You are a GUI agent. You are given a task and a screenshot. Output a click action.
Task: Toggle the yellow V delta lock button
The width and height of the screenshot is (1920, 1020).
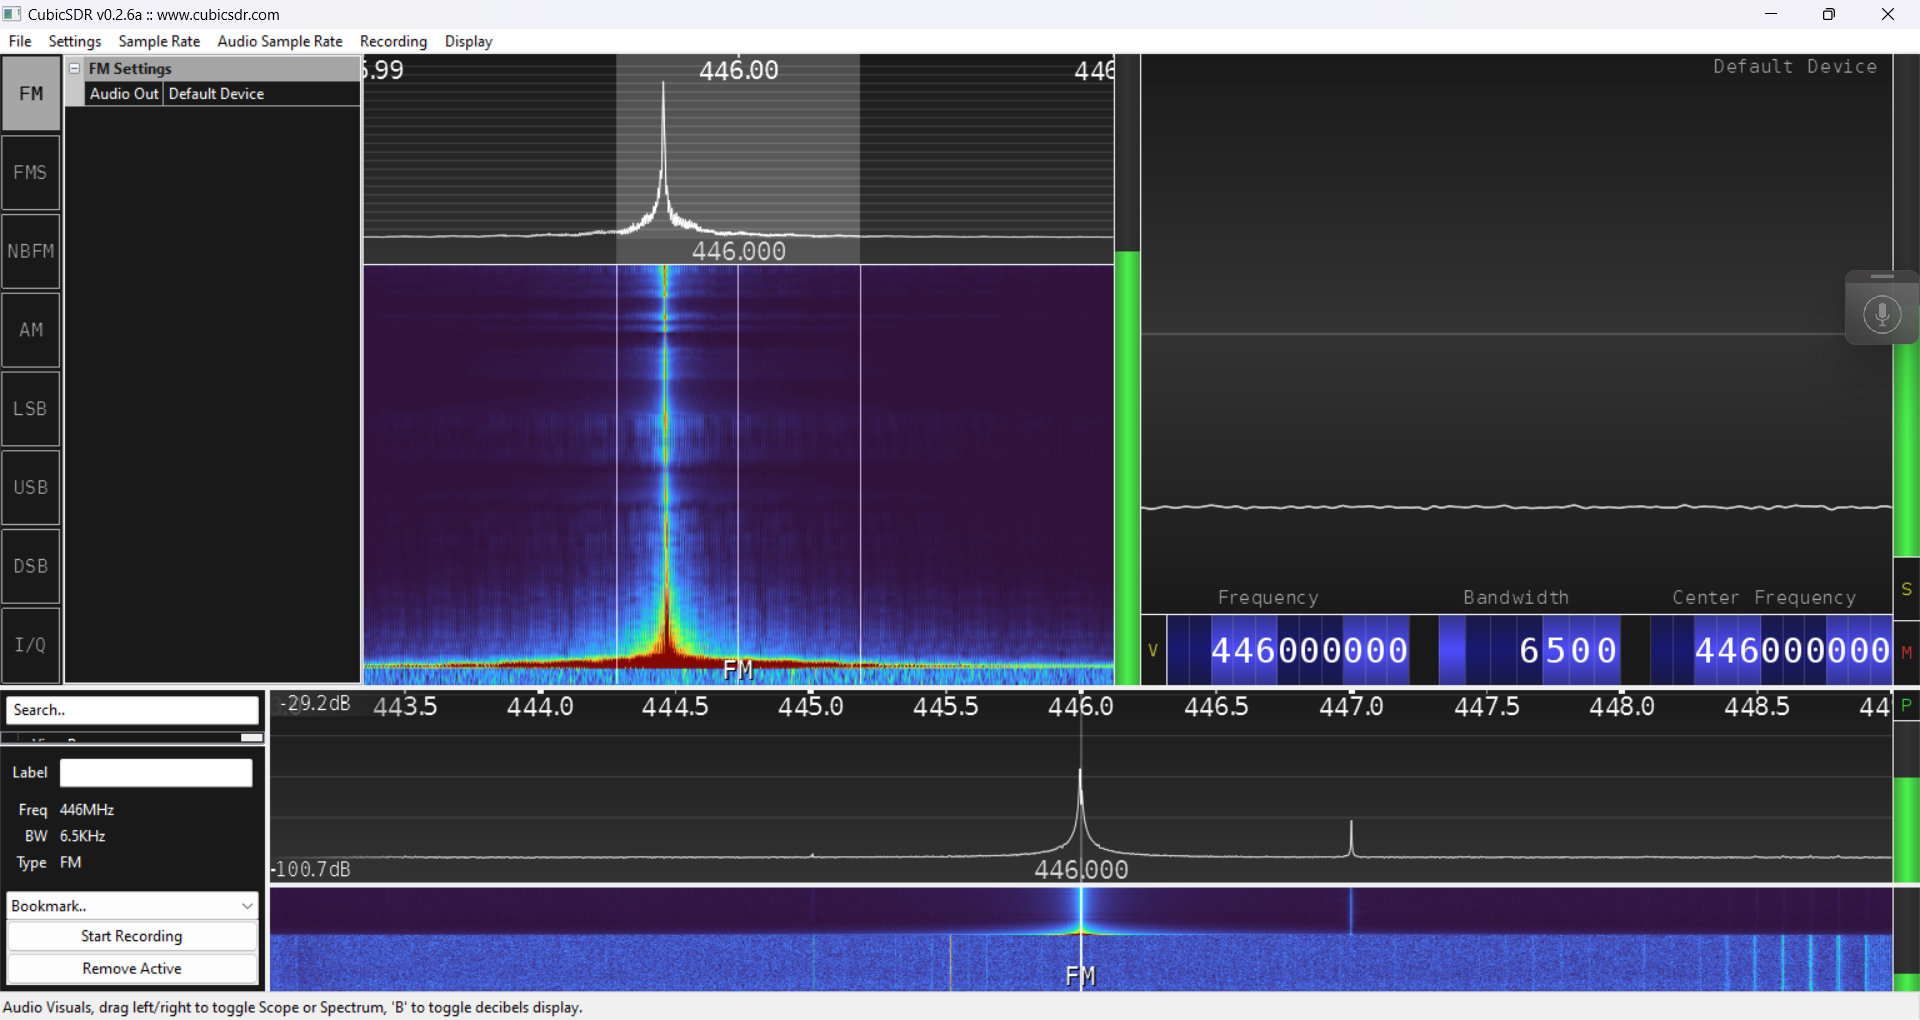point(1153,651)
